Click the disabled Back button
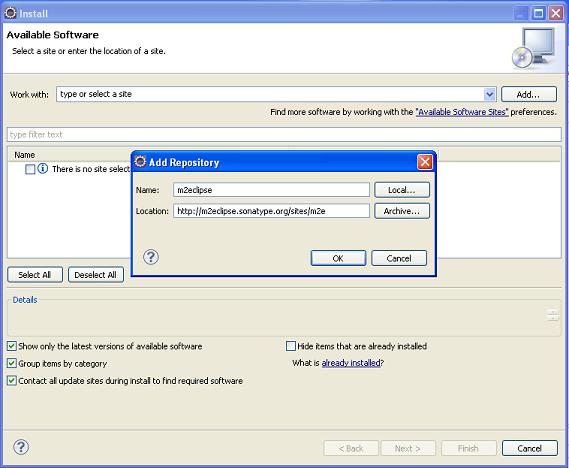 tap(351, 448)
